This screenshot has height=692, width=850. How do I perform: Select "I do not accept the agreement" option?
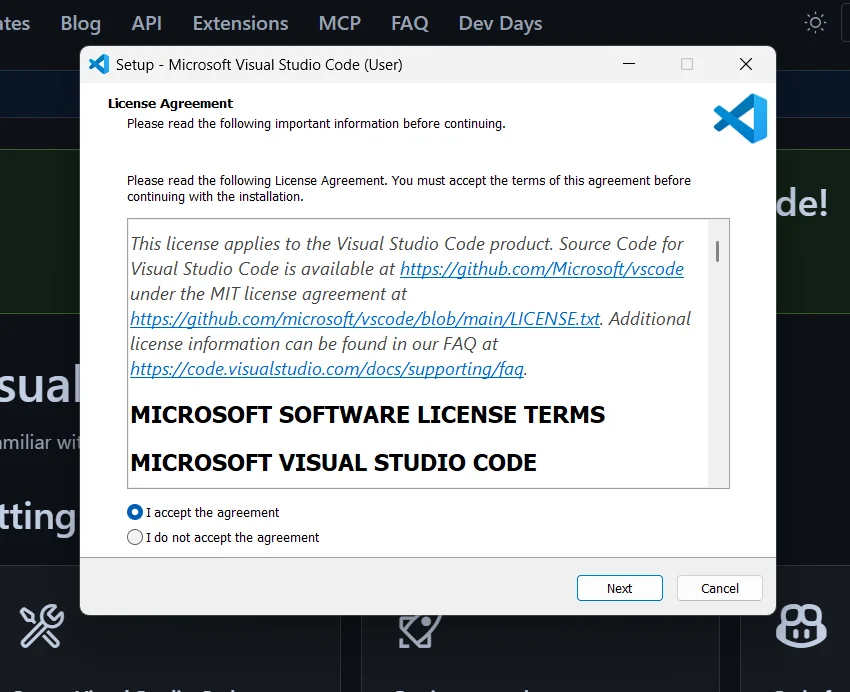(134, 537)
